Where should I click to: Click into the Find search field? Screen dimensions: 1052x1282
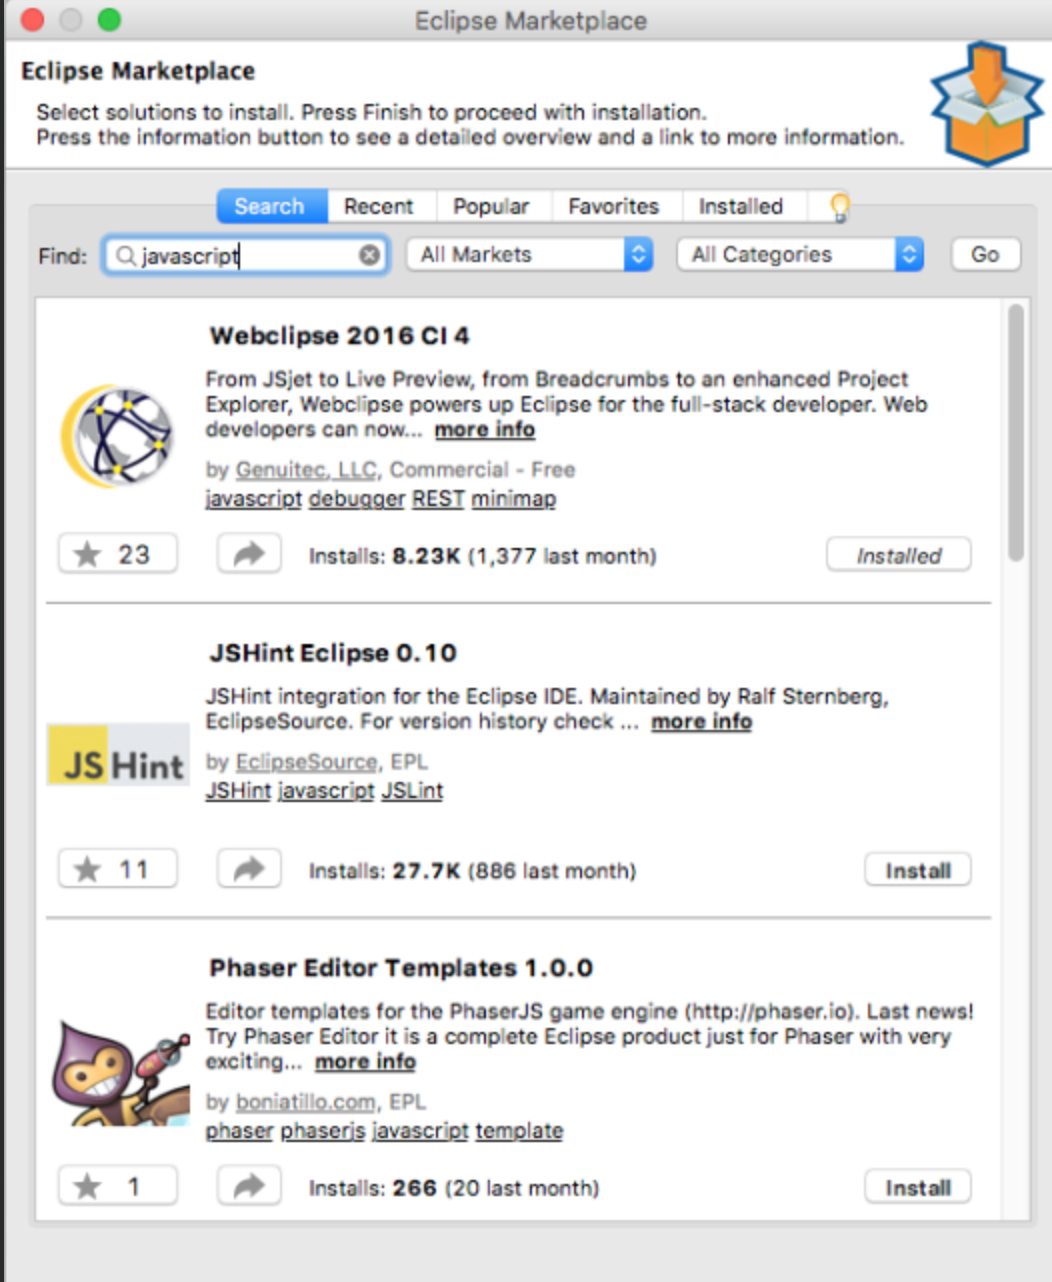(246, 256)
